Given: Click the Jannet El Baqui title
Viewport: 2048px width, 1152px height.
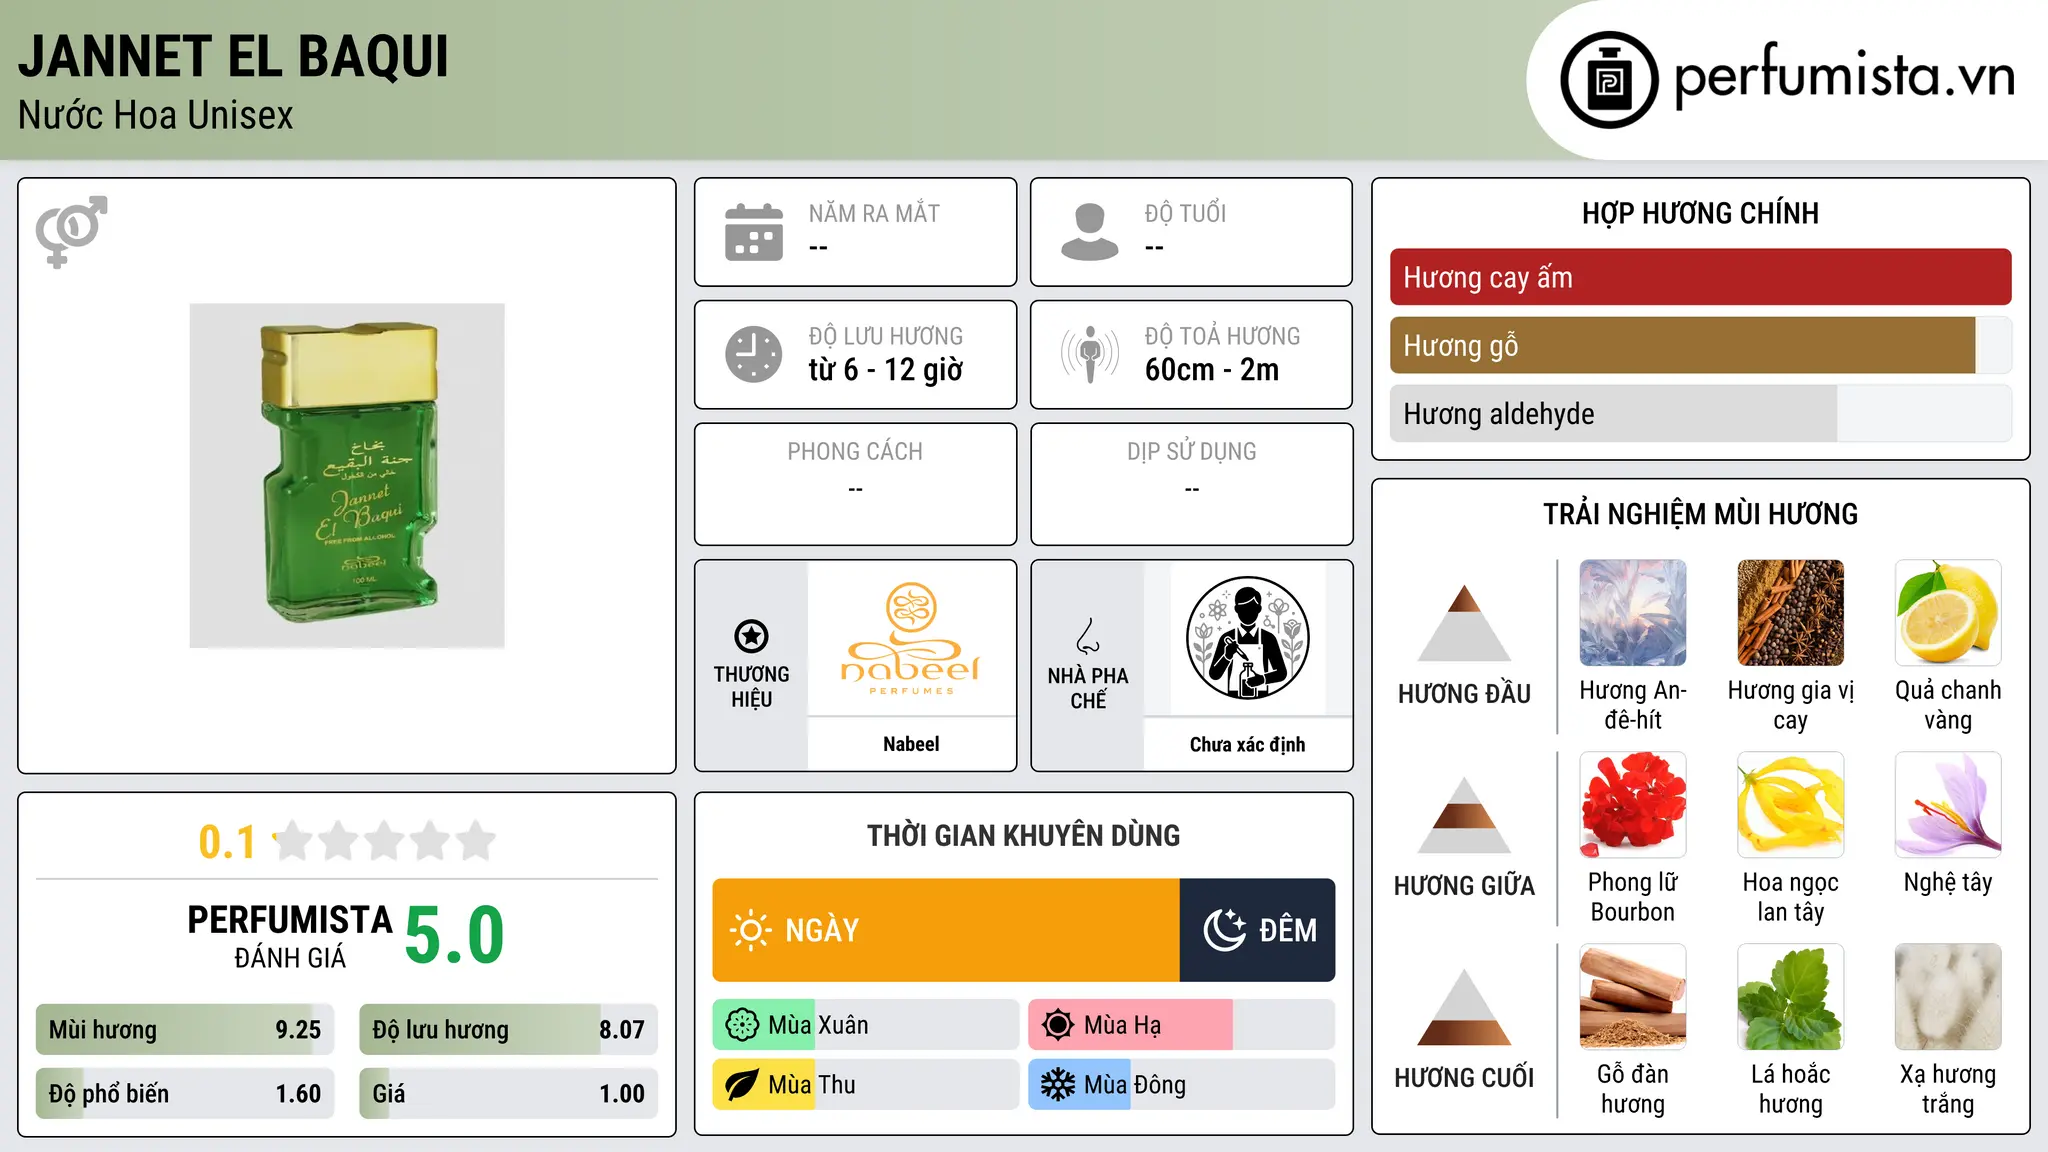Looking at the screenshot, I should (x=234, y=56).
